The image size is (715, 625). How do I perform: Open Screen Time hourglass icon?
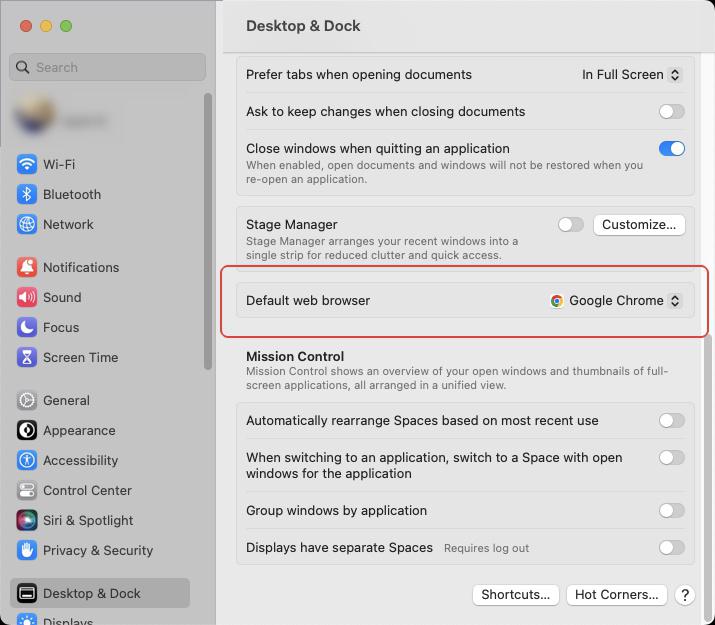point(26,357)
